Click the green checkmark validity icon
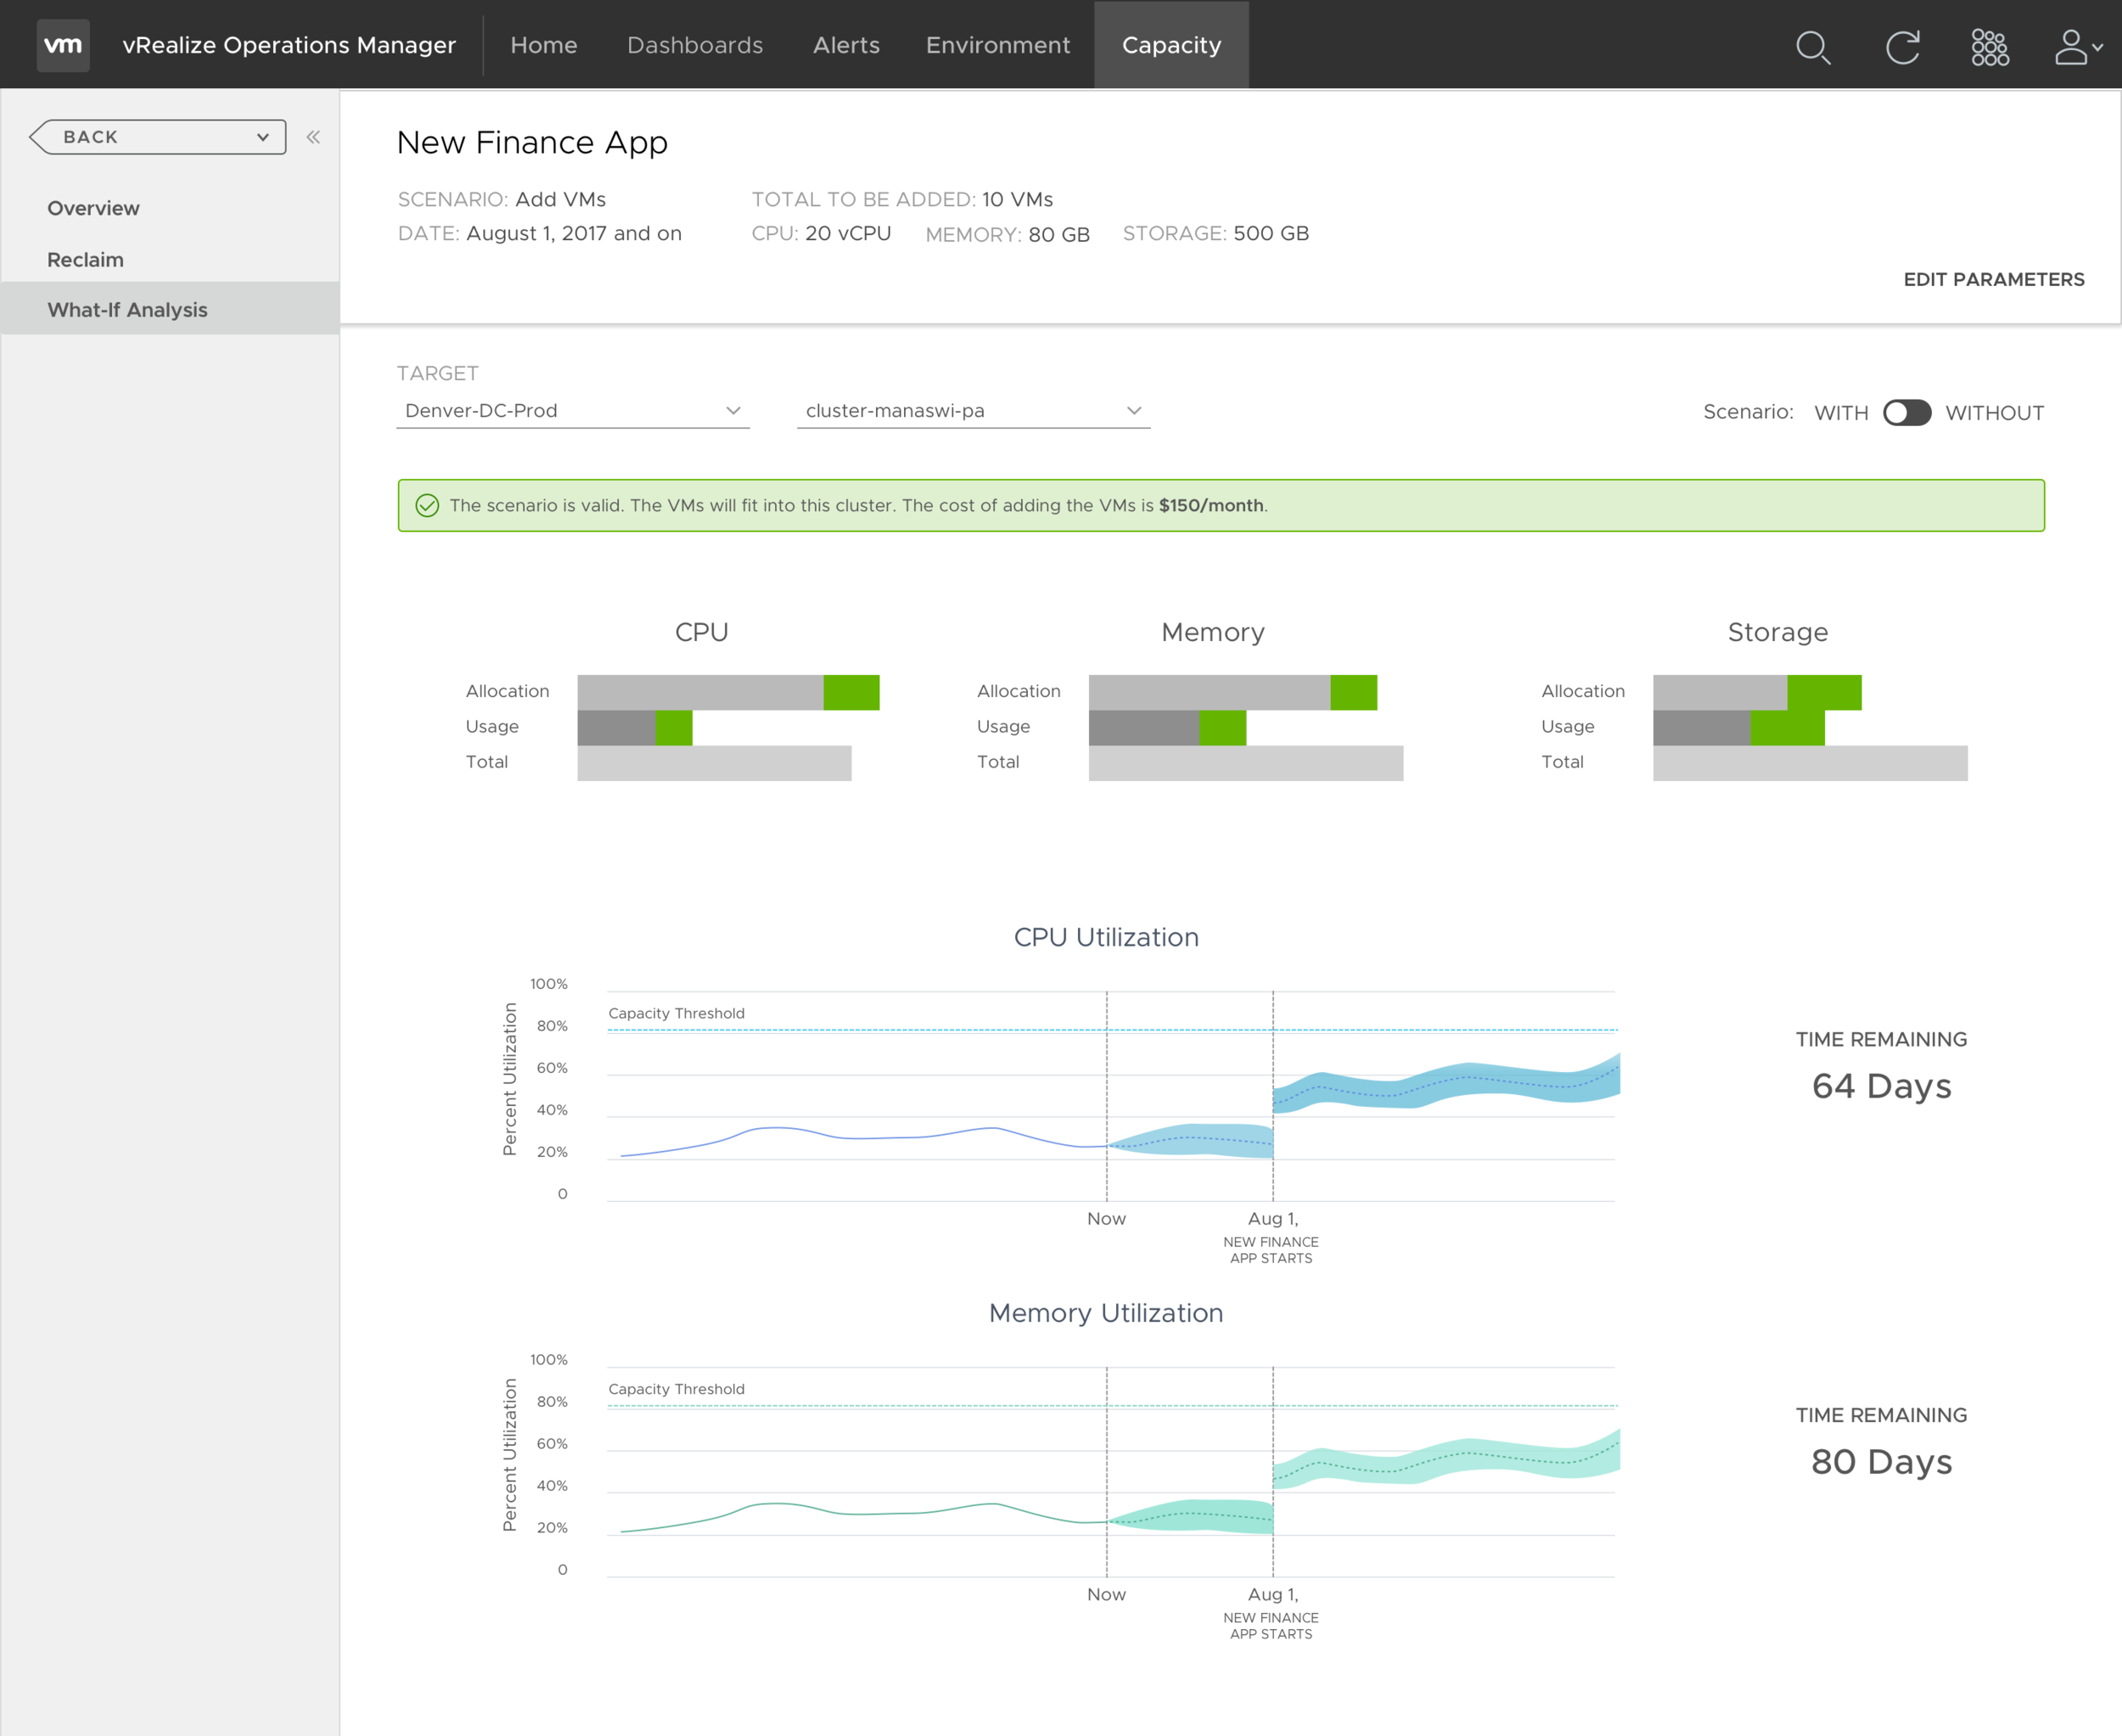 [427, 506]
